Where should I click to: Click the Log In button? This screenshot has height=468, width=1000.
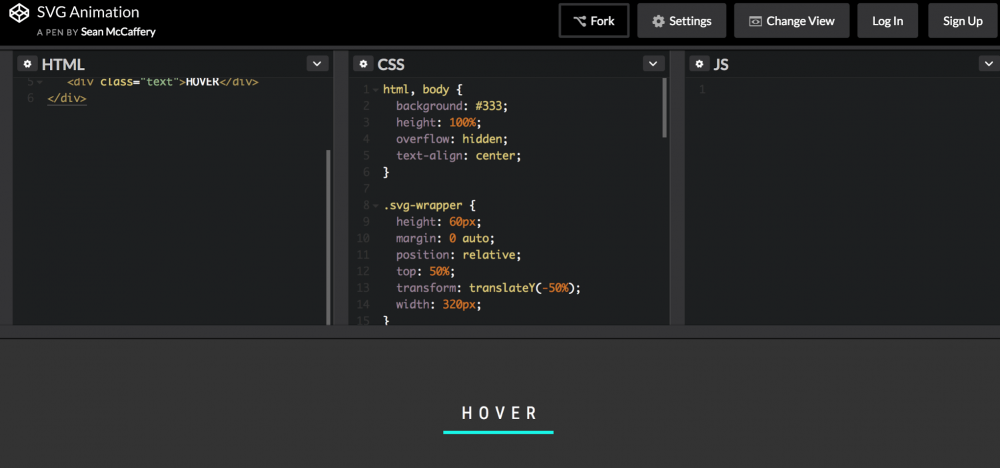888,21
